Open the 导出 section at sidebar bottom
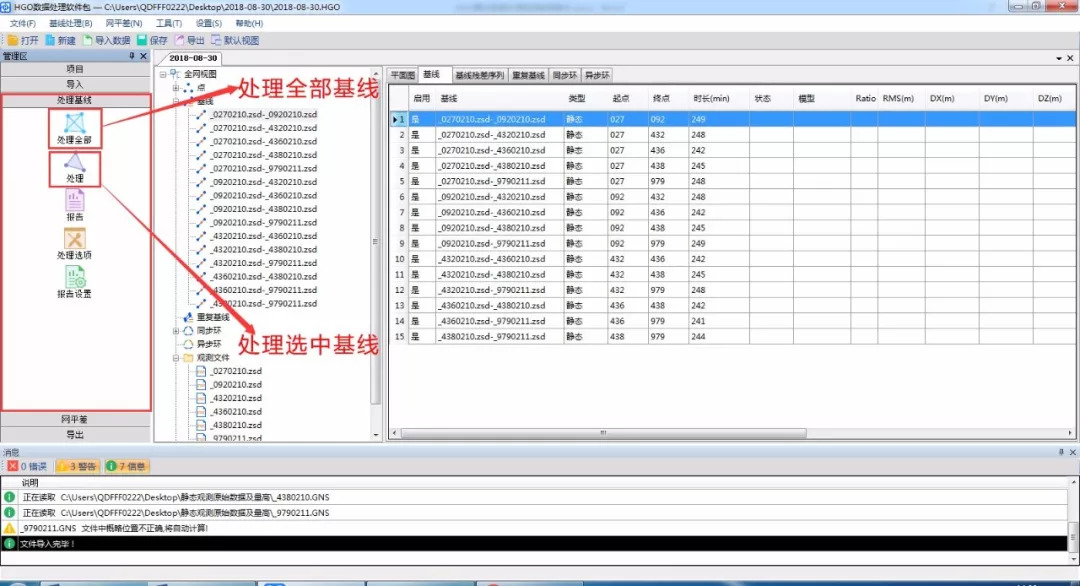 coord(75,435)
